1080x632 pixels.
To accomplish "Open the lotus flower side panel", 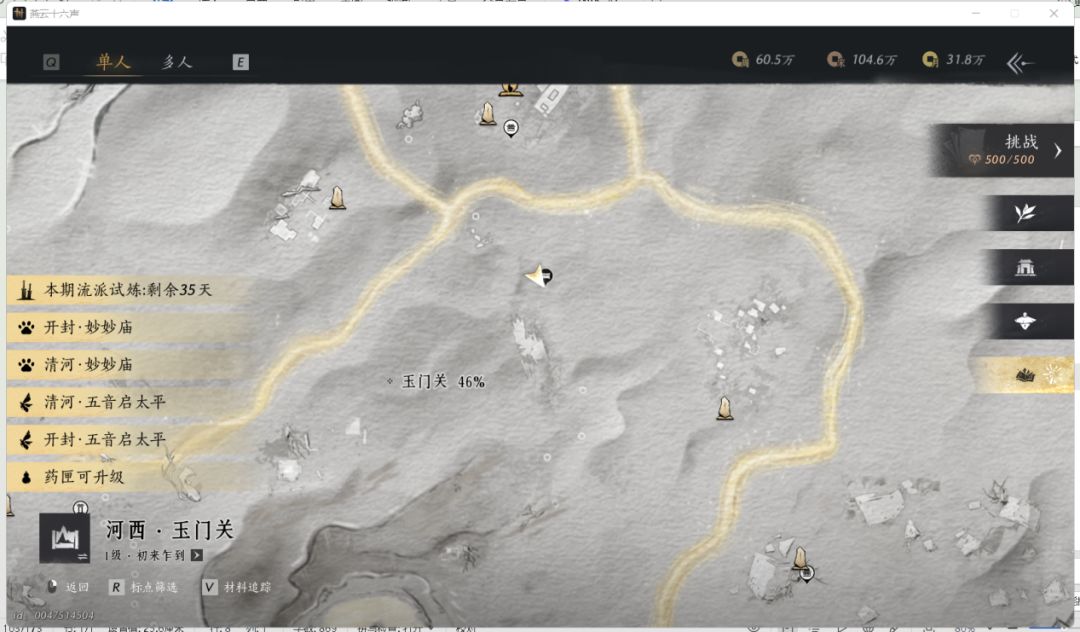I will [x=1026, y=321].
